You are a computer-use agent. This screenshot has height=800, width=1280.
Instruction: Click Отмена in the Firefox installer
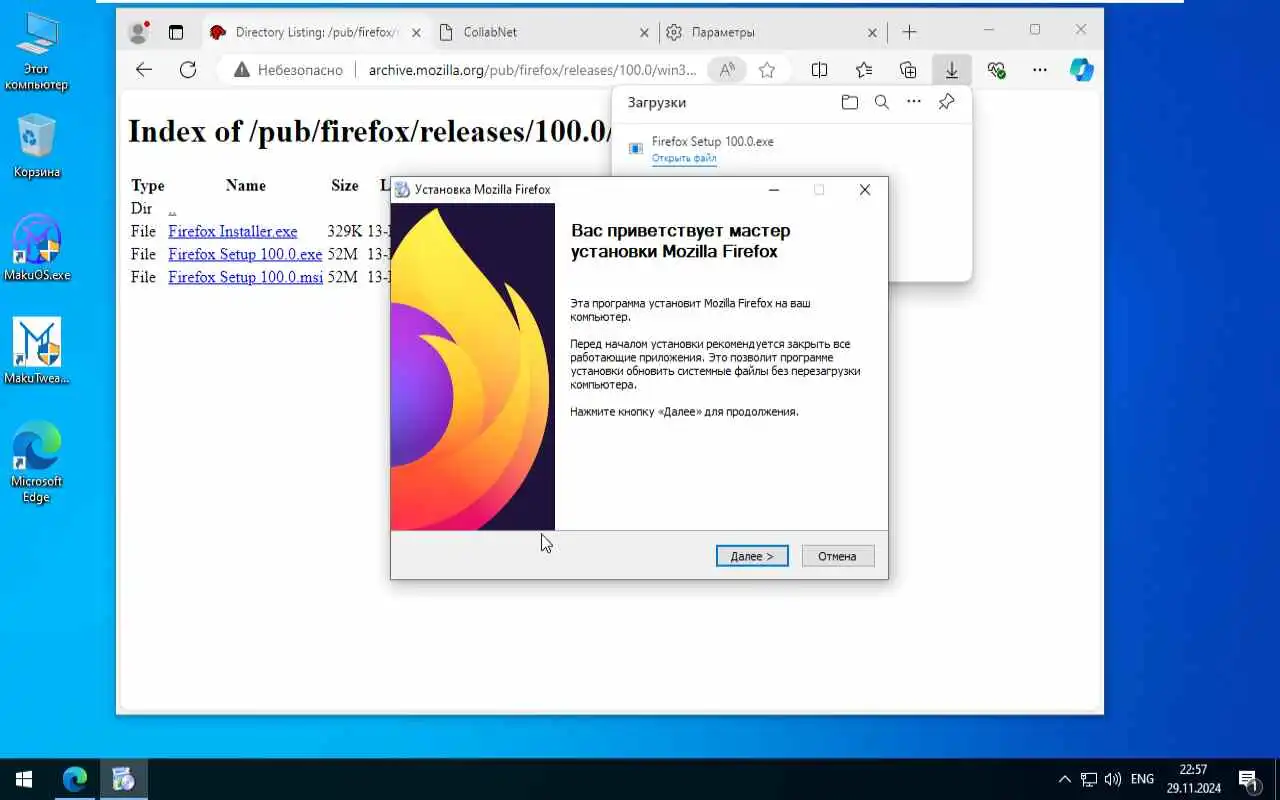point(838,556)
